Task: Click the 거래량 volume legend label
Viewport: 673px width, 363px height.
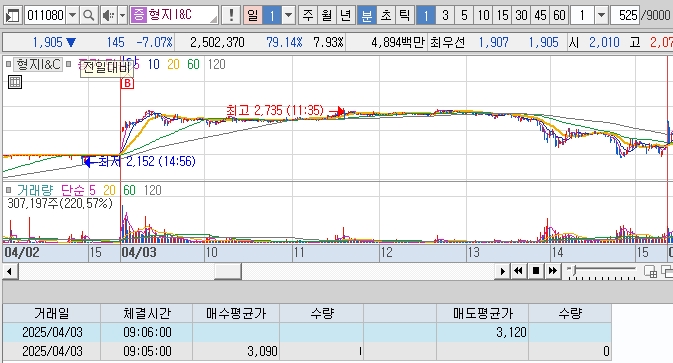Action: pyautogui.click(x=35, y=190)
